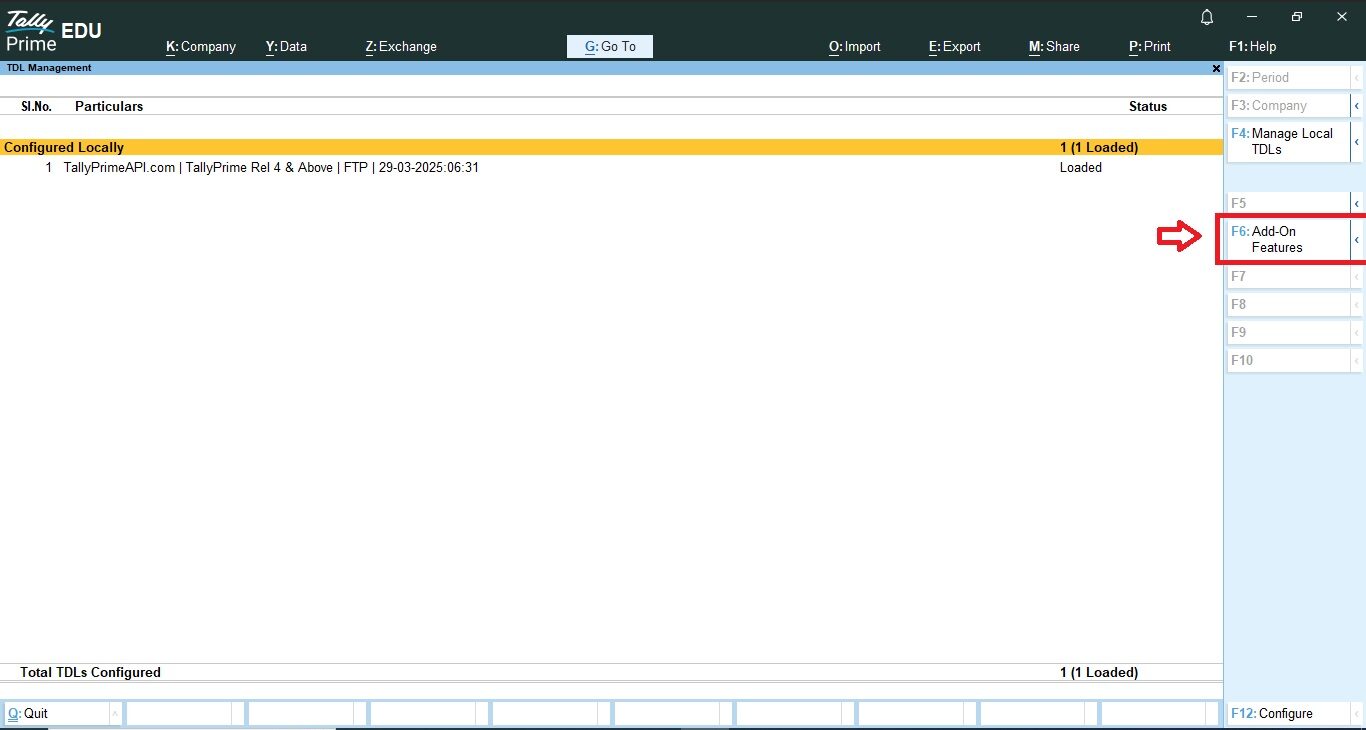Image resolution: width=1366 pixels, height=730 pixels.
Task: Click the Status column header
Action: click(x=1148, y=106)
